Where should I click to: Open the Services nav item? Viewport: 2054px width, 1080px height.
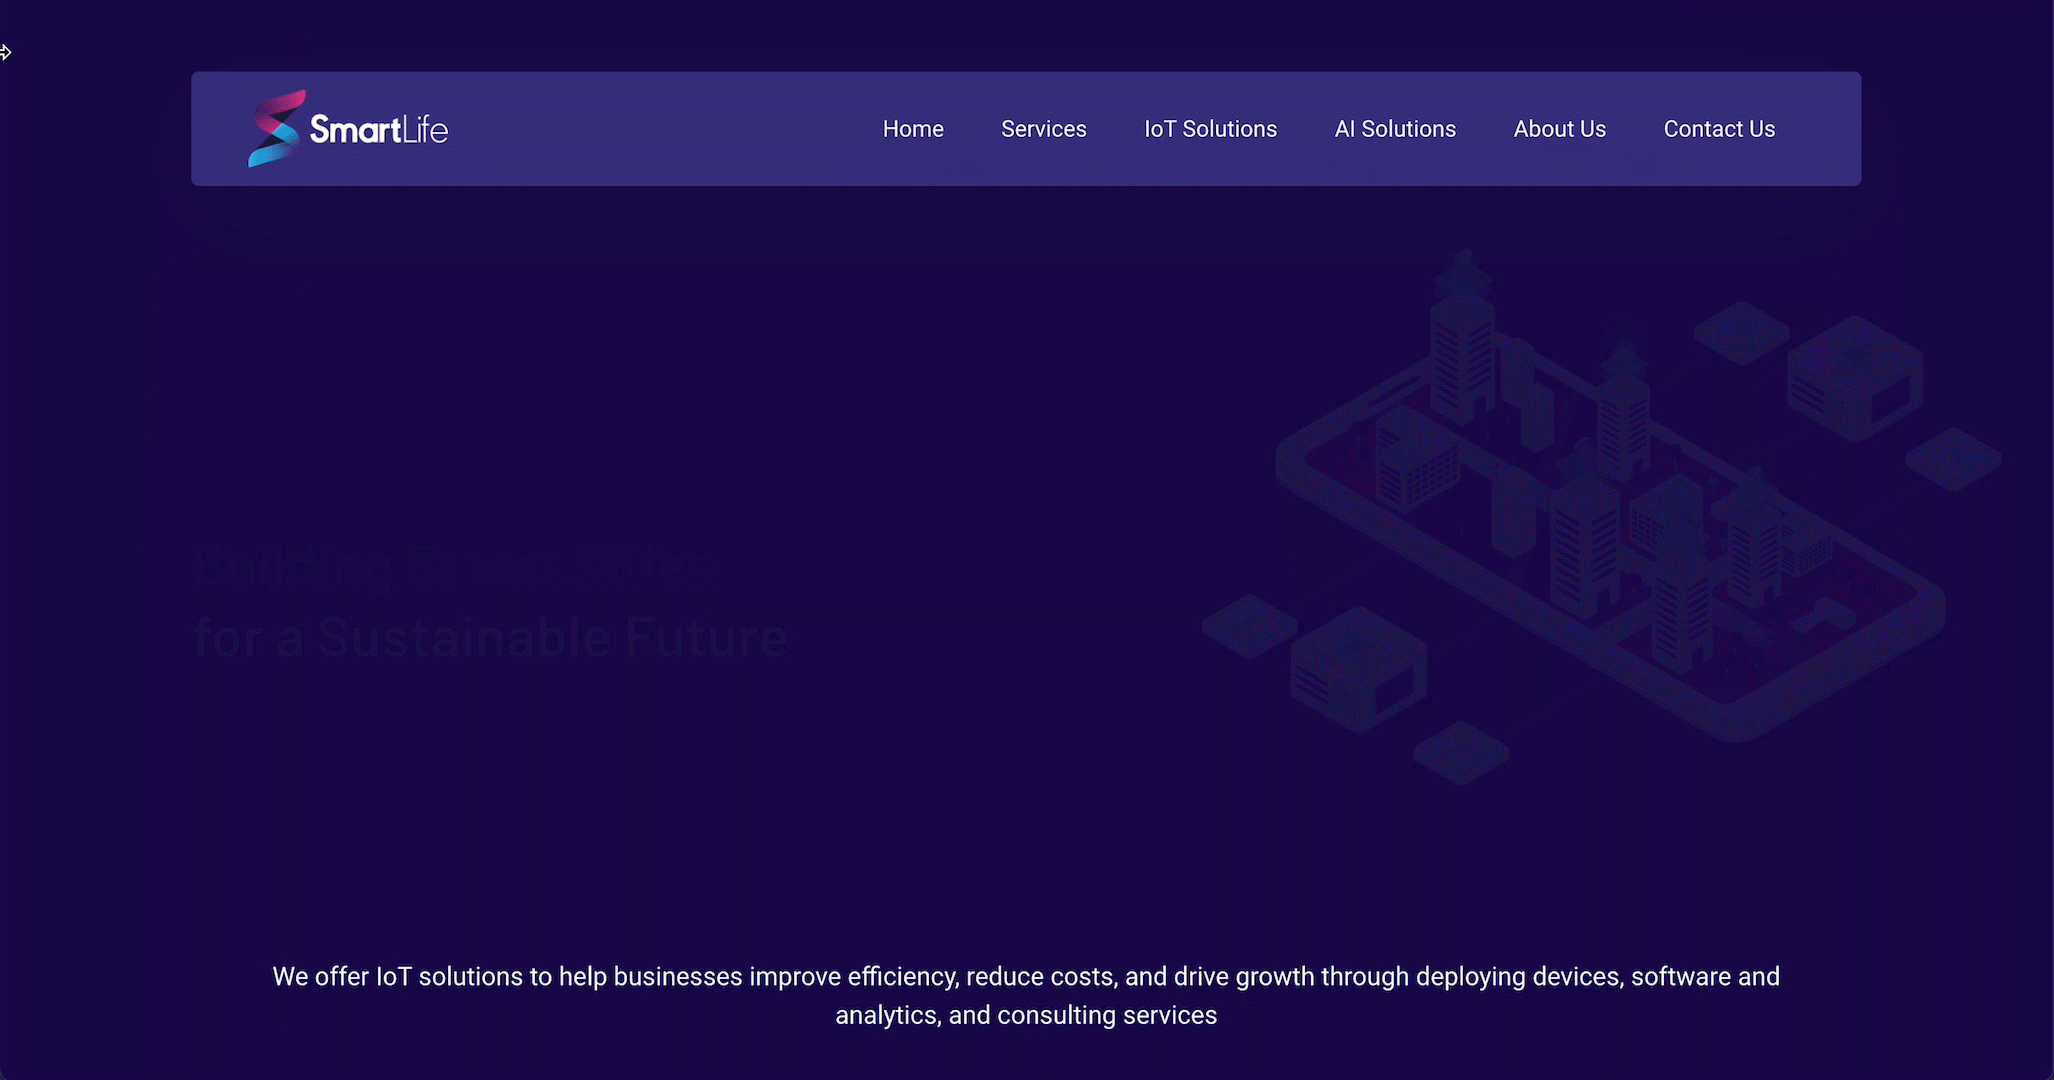pyautogui.click(x=1043, y=129)
